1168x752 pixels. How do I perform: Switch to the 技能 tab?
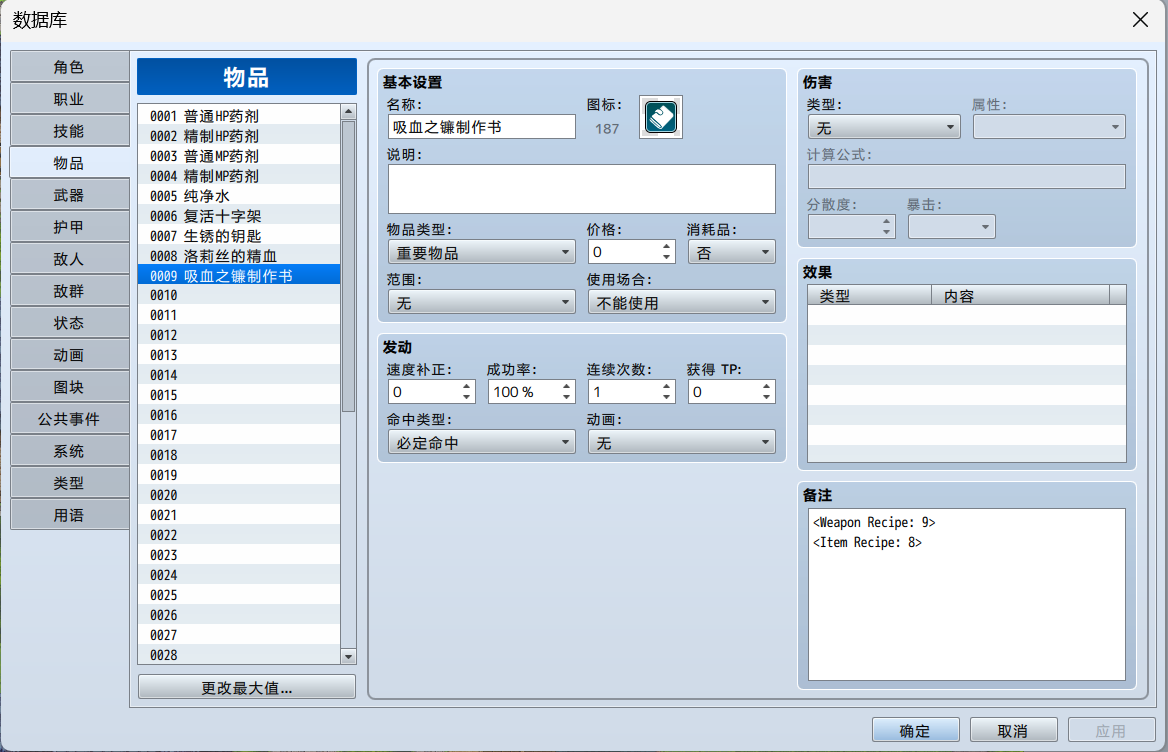(69, 131)
